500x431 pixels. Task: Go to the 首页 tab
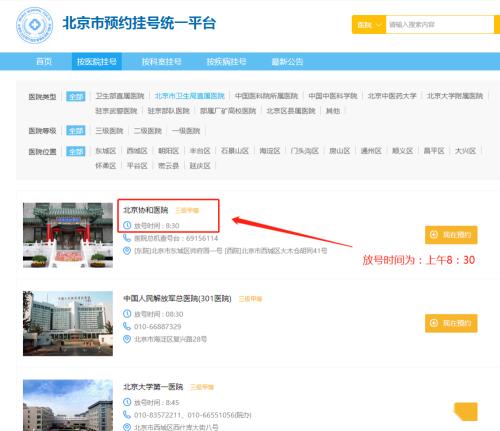click(x=44, y=61)
